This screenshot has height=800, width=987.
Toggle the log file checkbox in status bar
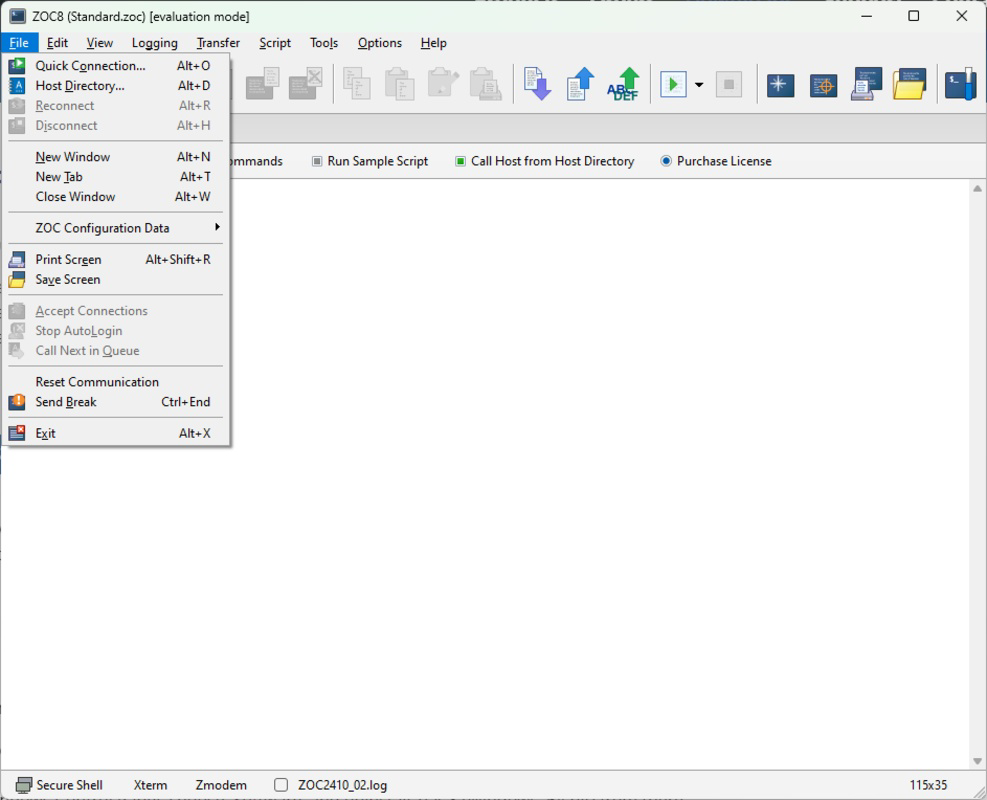281,785
